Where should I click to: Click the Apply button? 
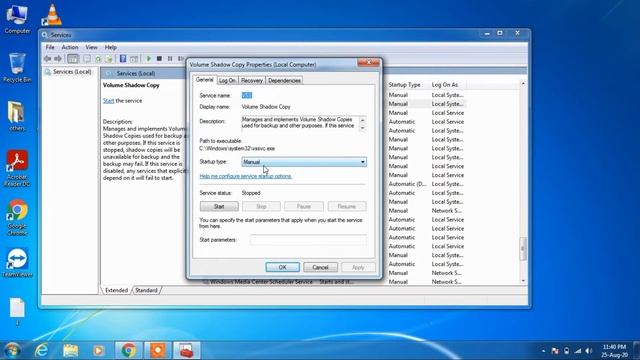click(x=358, y=267)
